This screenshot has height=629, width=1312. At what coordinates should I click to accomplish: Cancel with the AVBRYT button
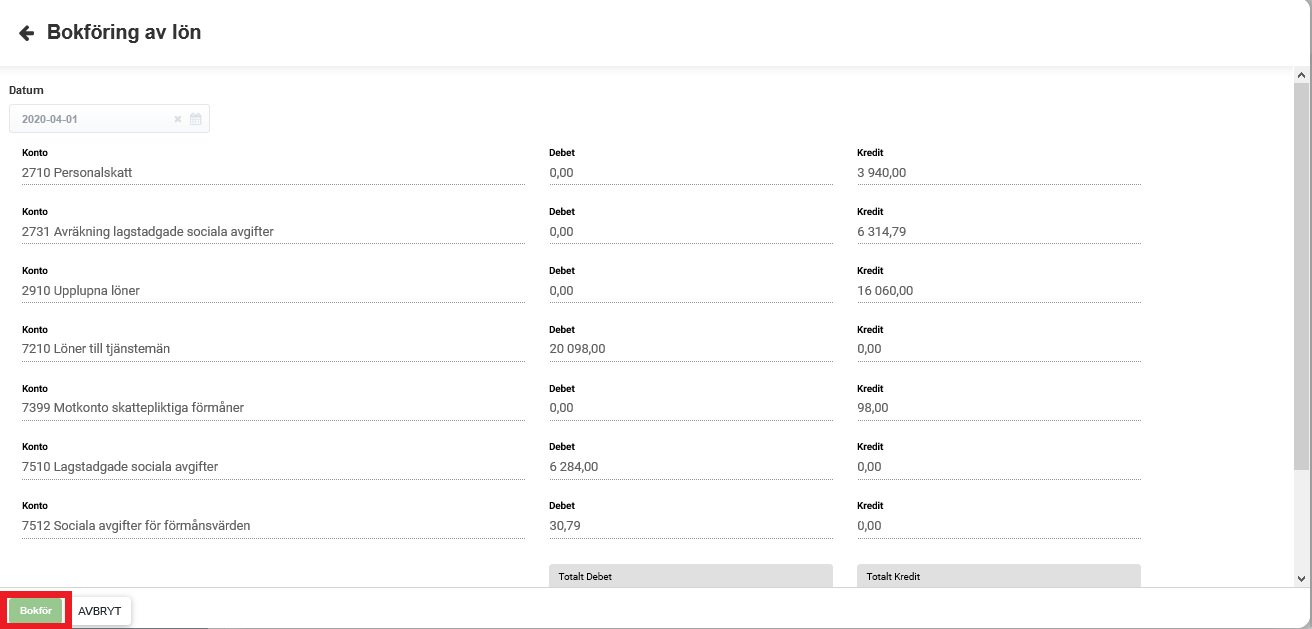click(99, 611)
